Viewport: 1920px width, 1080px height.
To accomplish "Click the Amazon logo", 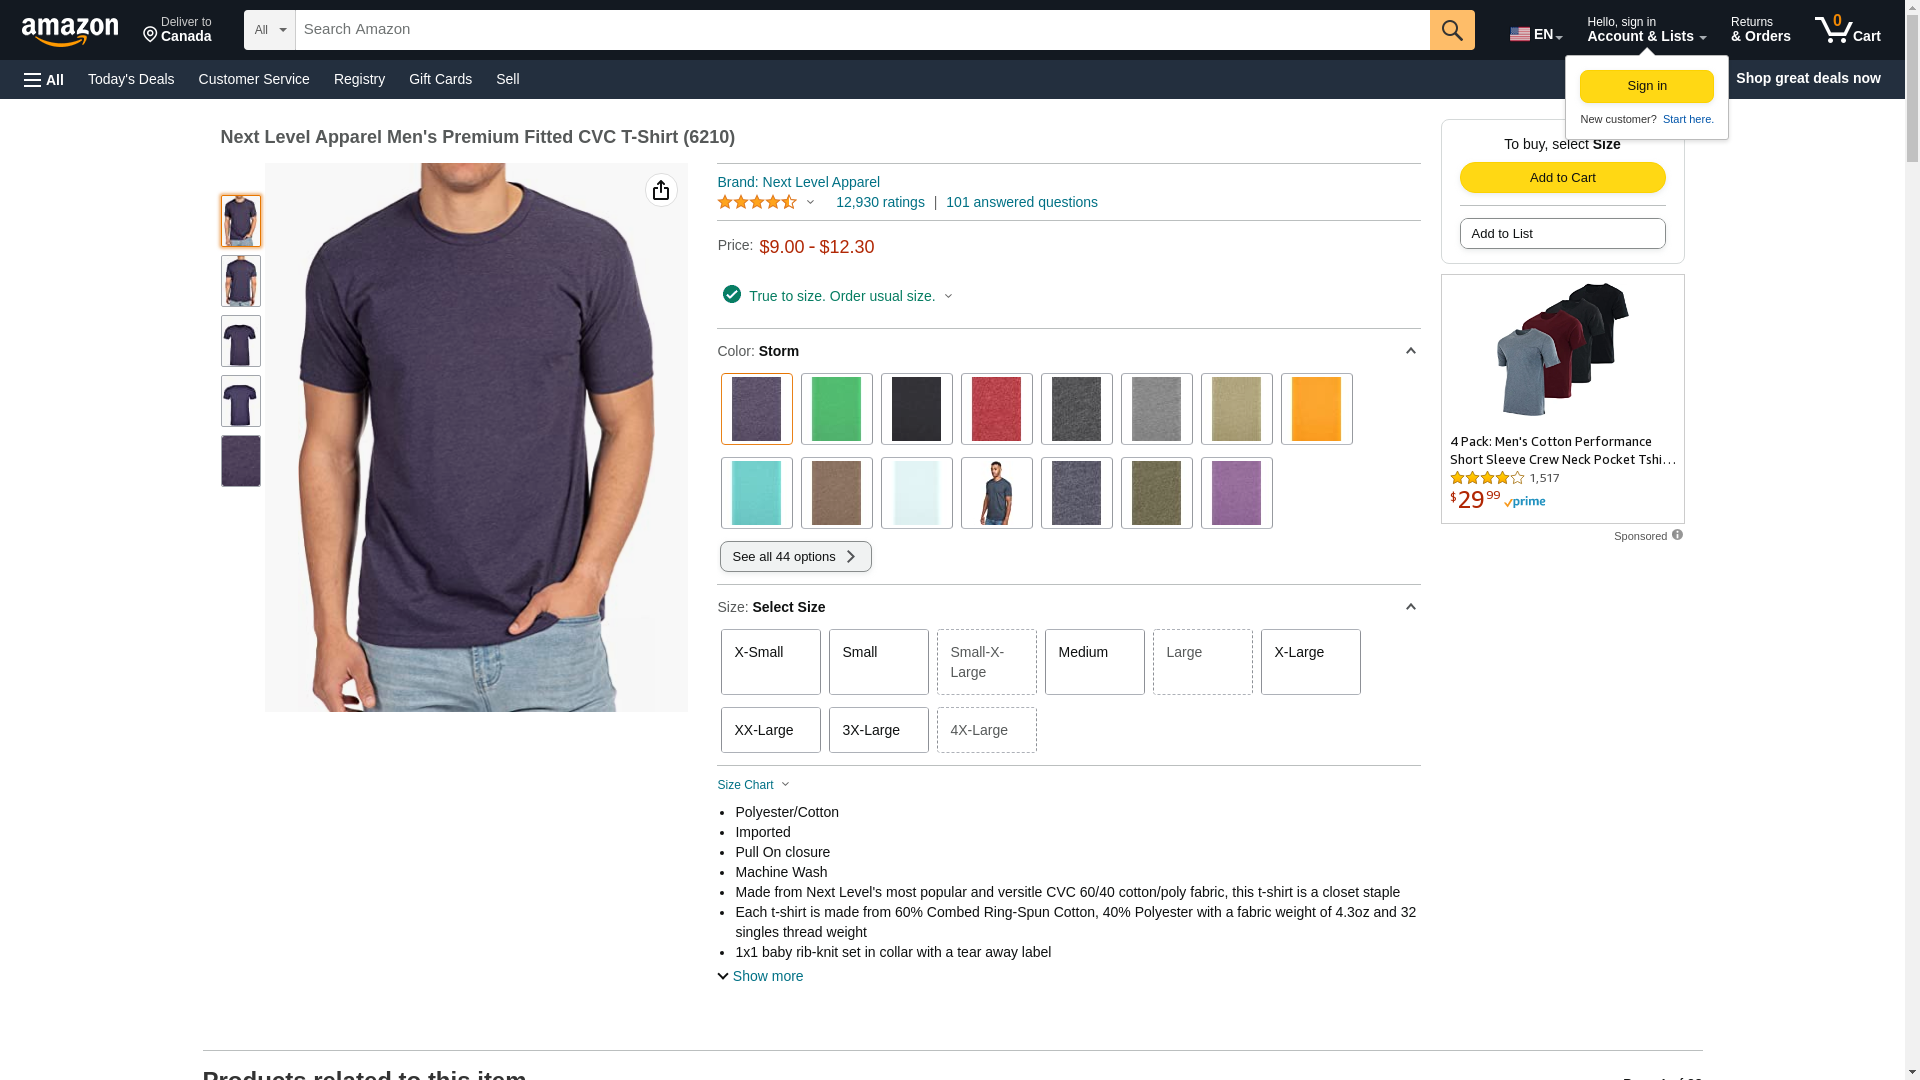I will click(70, 31).
